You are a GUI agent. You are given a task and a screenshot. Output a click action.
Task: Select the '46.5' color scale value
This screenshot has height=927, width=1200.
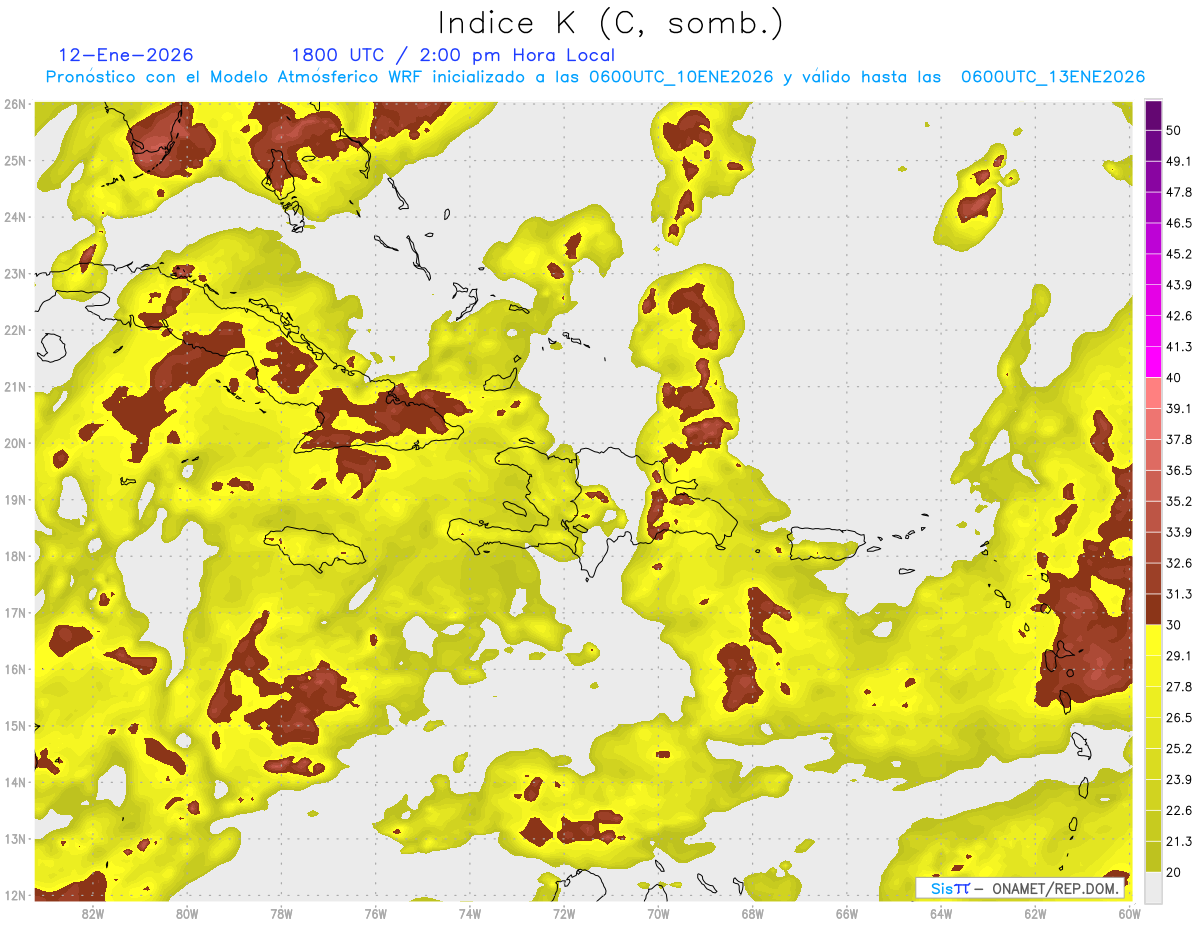[x=1180, y=223]
